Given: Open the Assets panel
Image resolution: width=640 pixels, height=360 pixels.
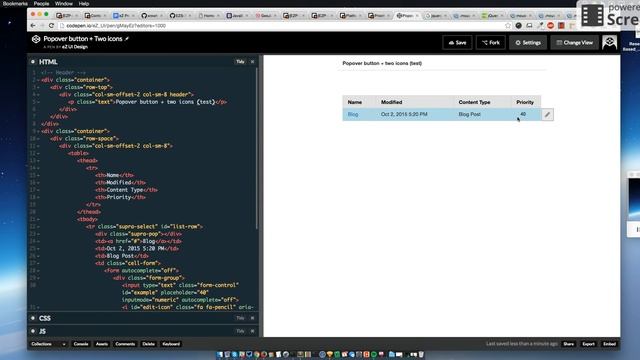Looking at the screenshot, I should 102,344.
